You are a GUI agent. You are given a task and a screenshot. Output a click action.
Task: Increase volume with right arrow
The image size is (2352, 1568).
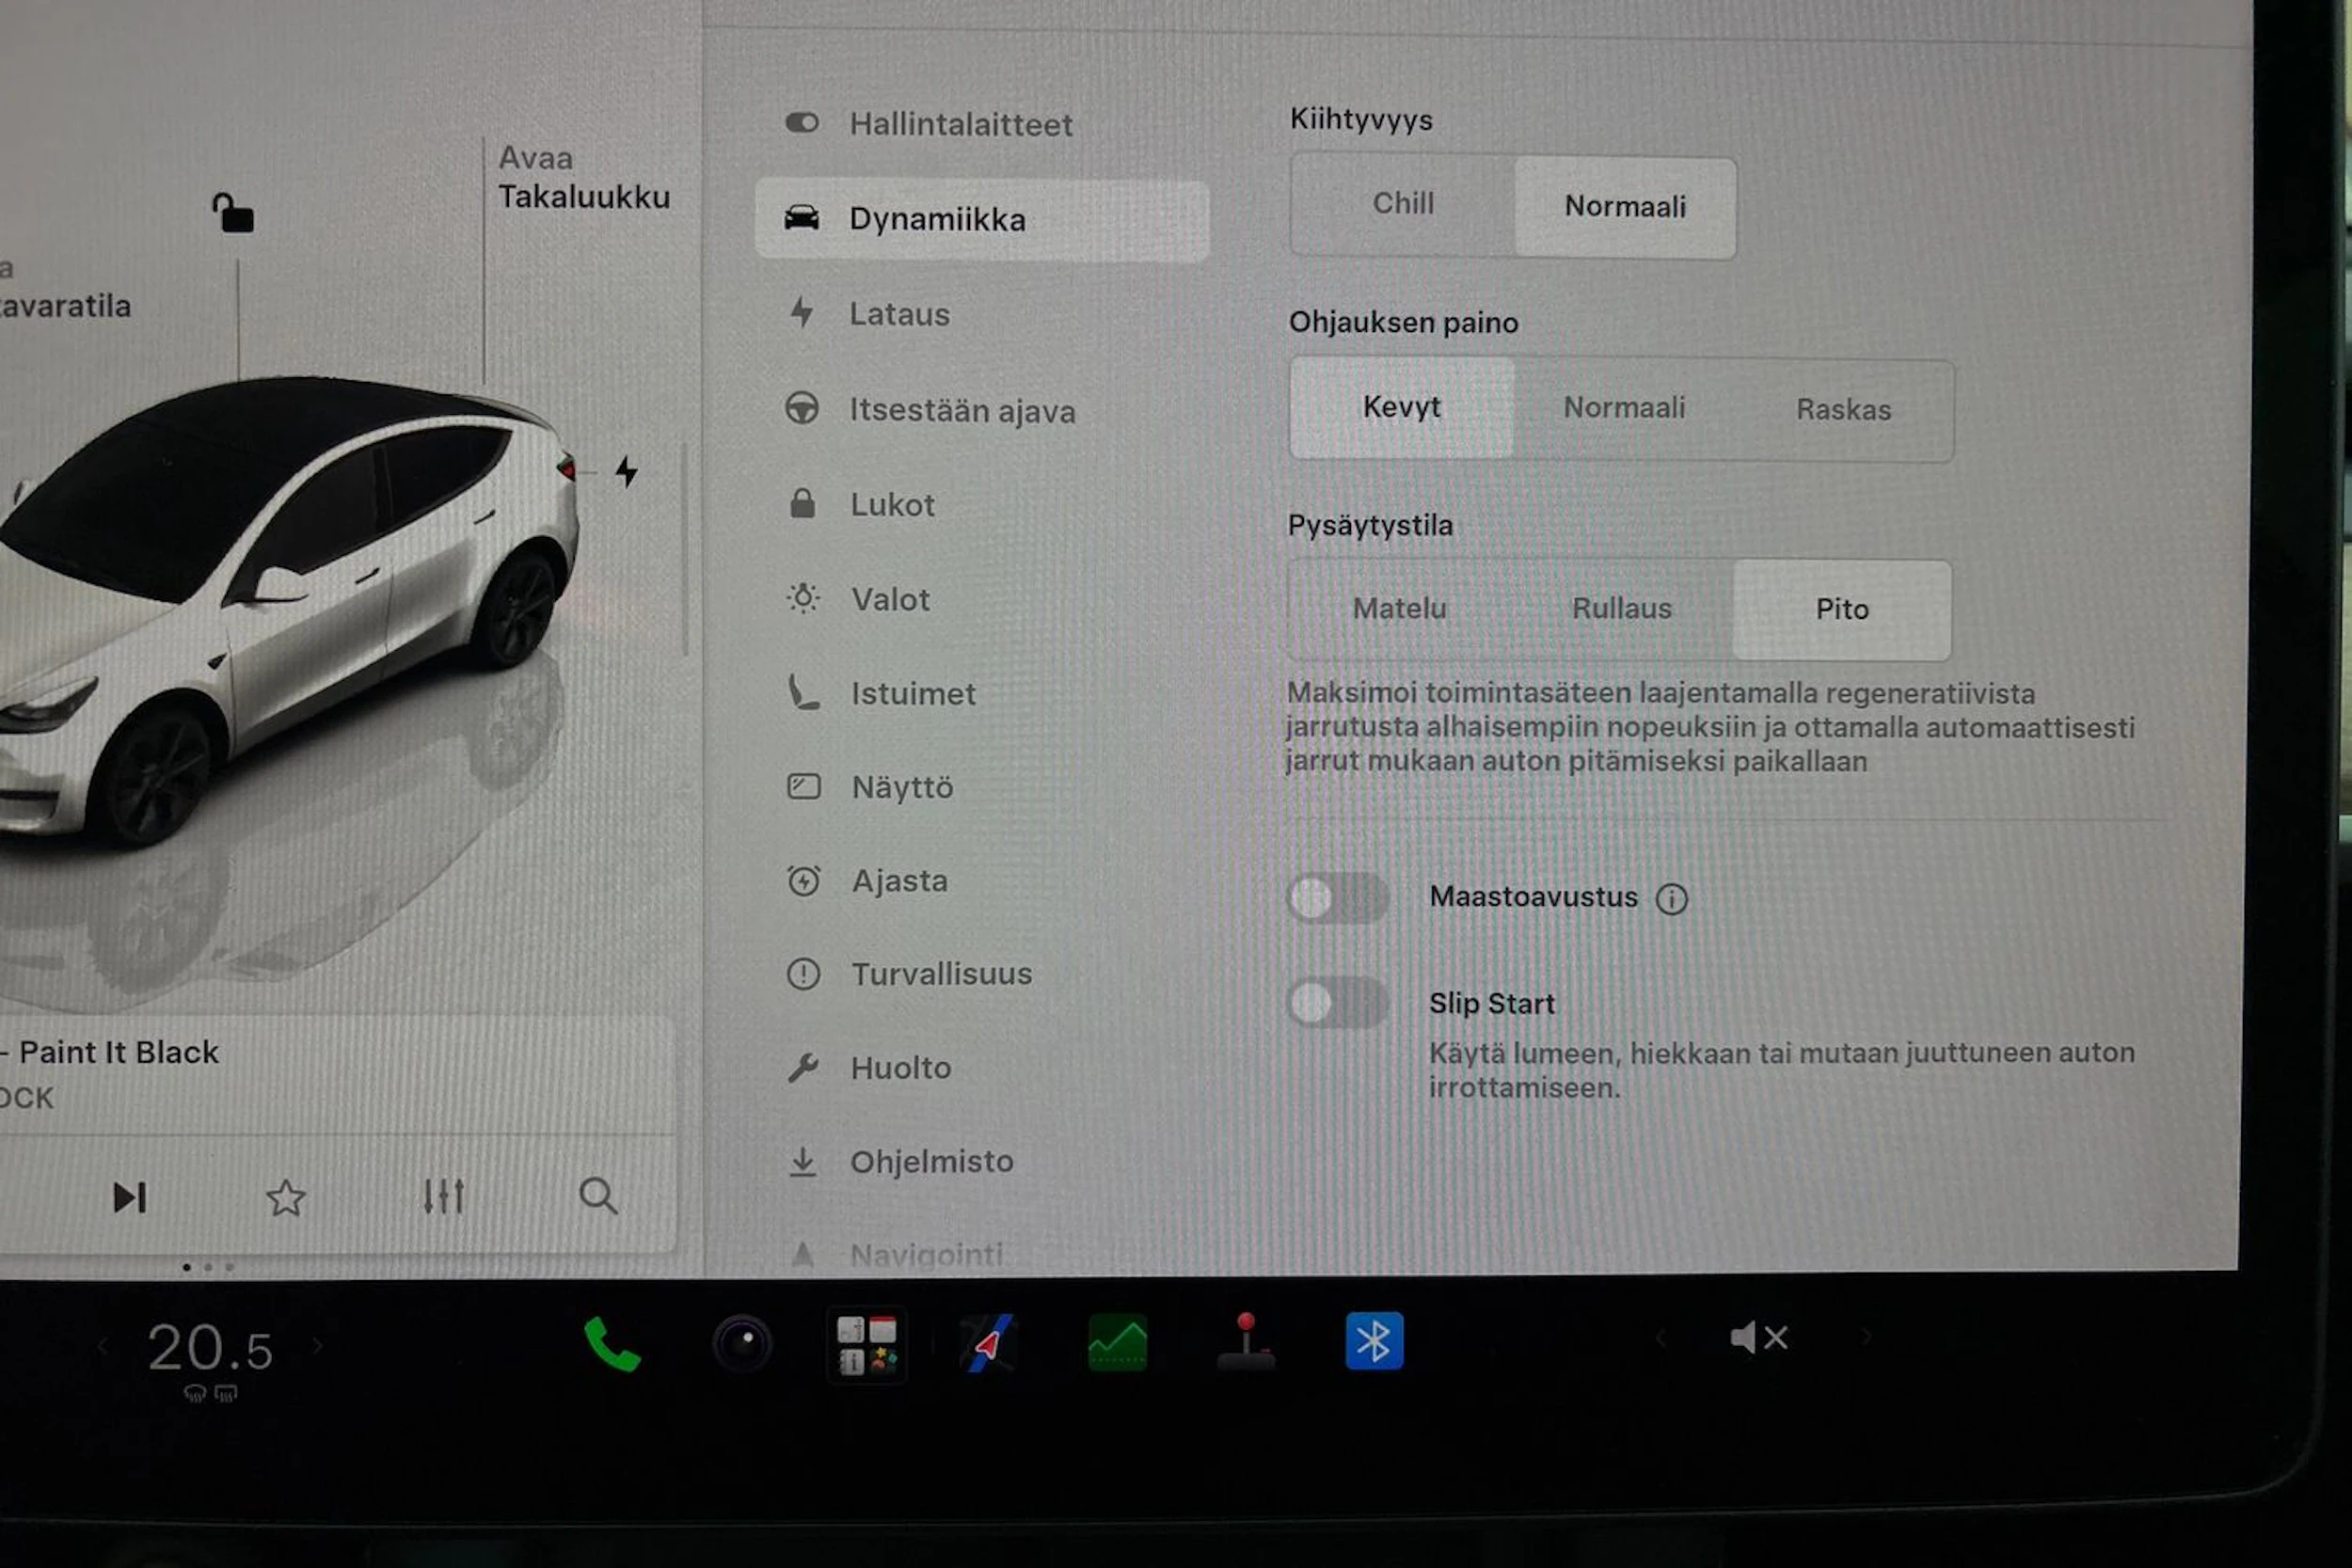[x=1866, y=1337]
